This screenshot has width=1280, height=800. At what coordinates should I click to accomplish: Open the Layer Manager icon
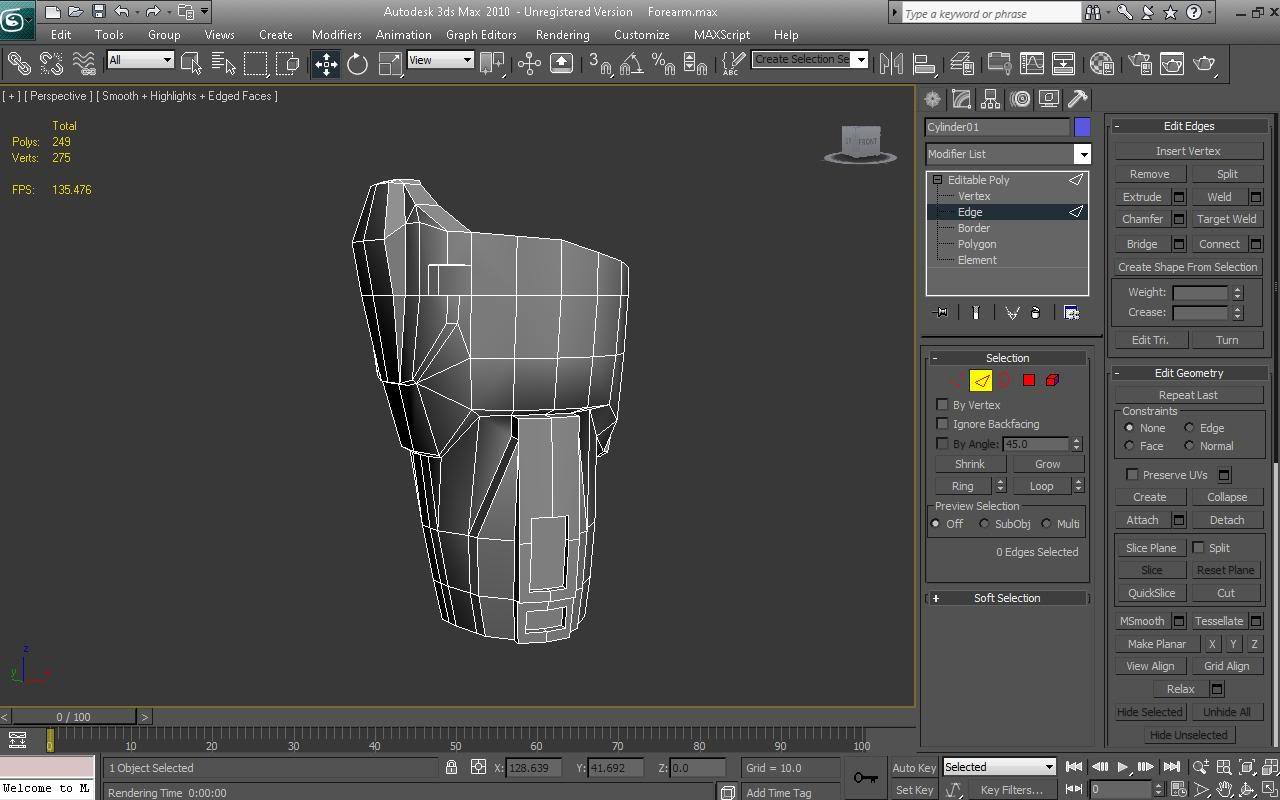coord(963,64)
